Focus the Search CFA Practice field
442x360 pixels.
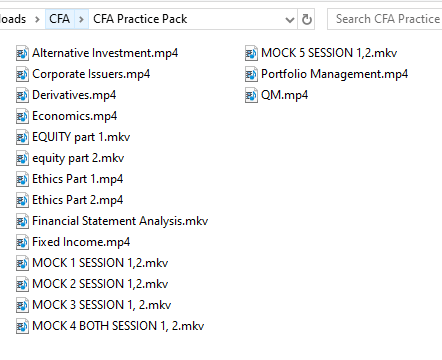click(385, 19)
